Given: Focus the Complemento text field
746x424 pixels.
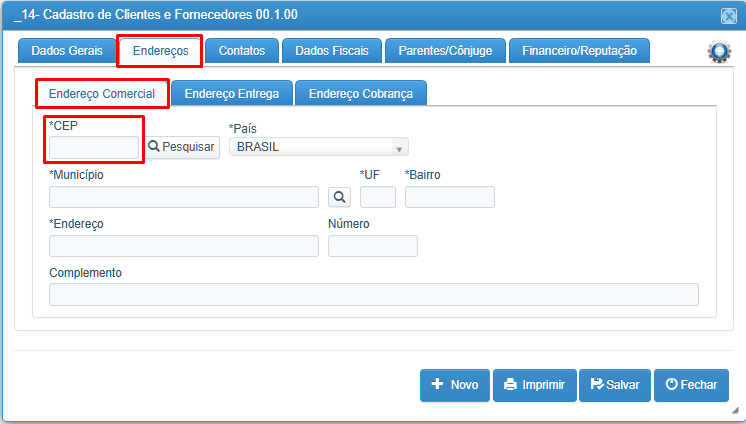Looking at the screenshot, I should pos(374,295).
